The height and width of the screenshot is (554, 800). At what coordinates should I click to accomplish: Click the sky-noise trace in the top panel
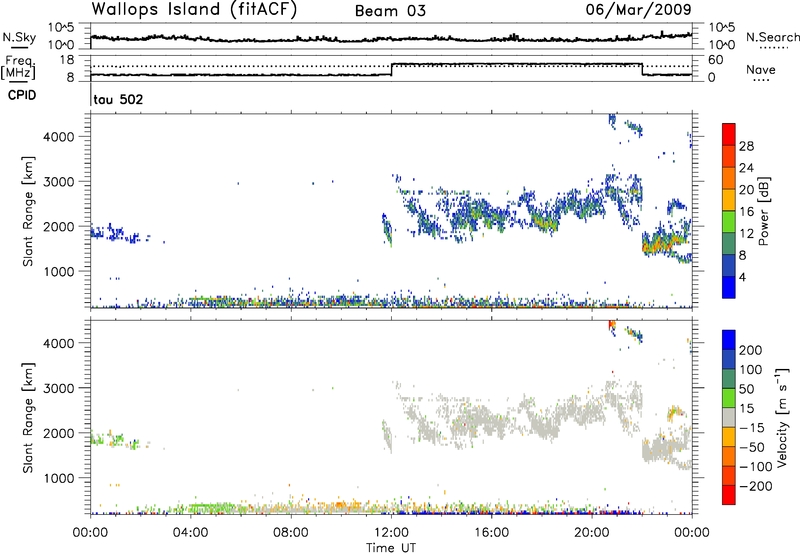click(x=391, y=38)
